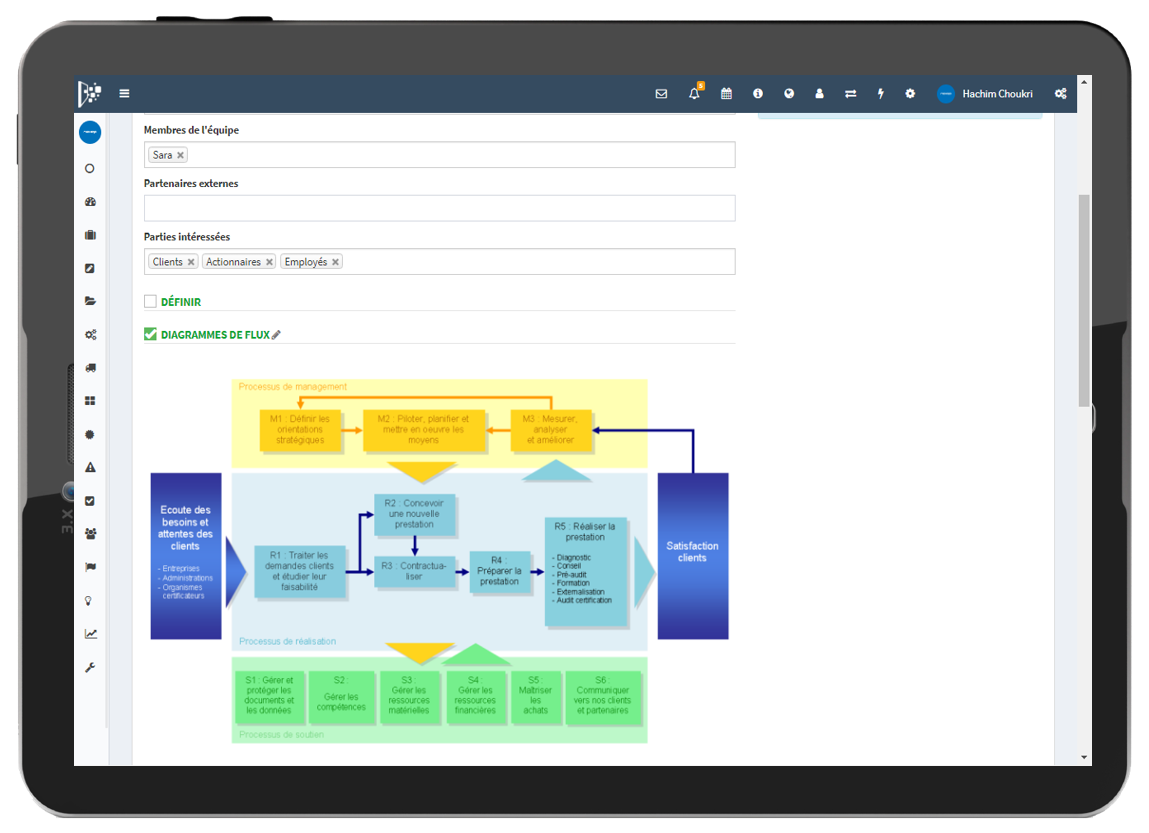Open the single gear settings icon
Viewport: 1149px width, 833px height.
(910, 94)
